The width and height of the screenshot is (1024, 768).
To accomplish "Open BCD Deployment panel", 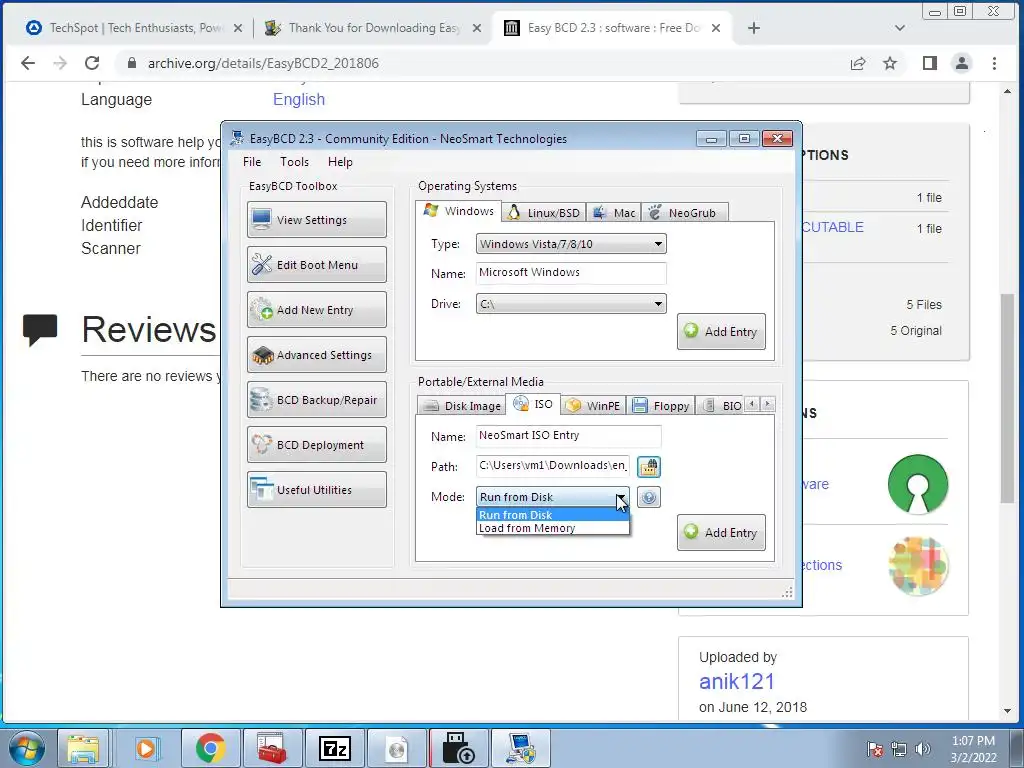I will pos(317,445).
